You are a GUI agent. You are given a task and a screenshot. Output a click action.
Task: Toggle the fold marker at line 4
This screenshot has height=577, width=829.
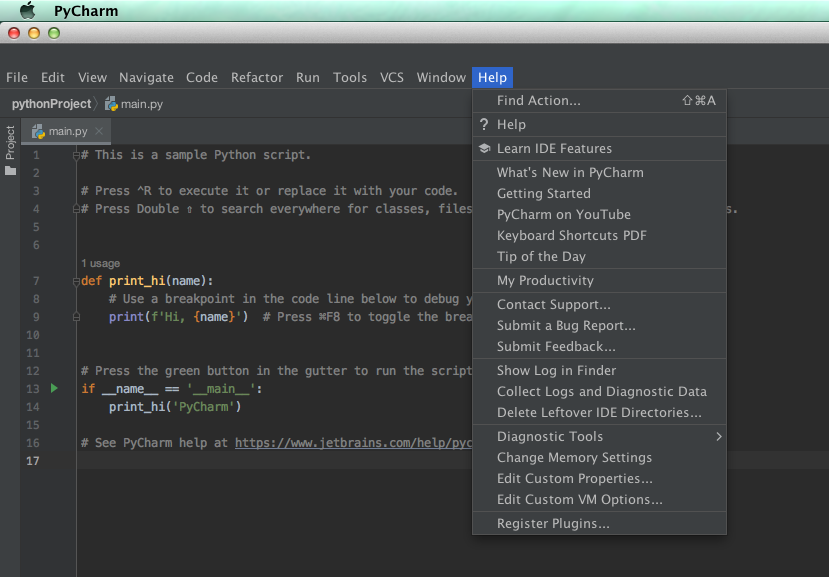coord(76,209)
